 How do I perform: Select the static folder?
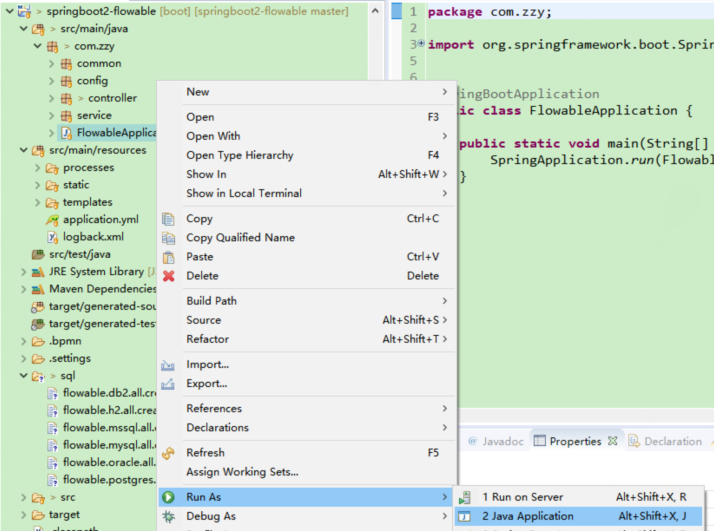click(x=76, y=185)
